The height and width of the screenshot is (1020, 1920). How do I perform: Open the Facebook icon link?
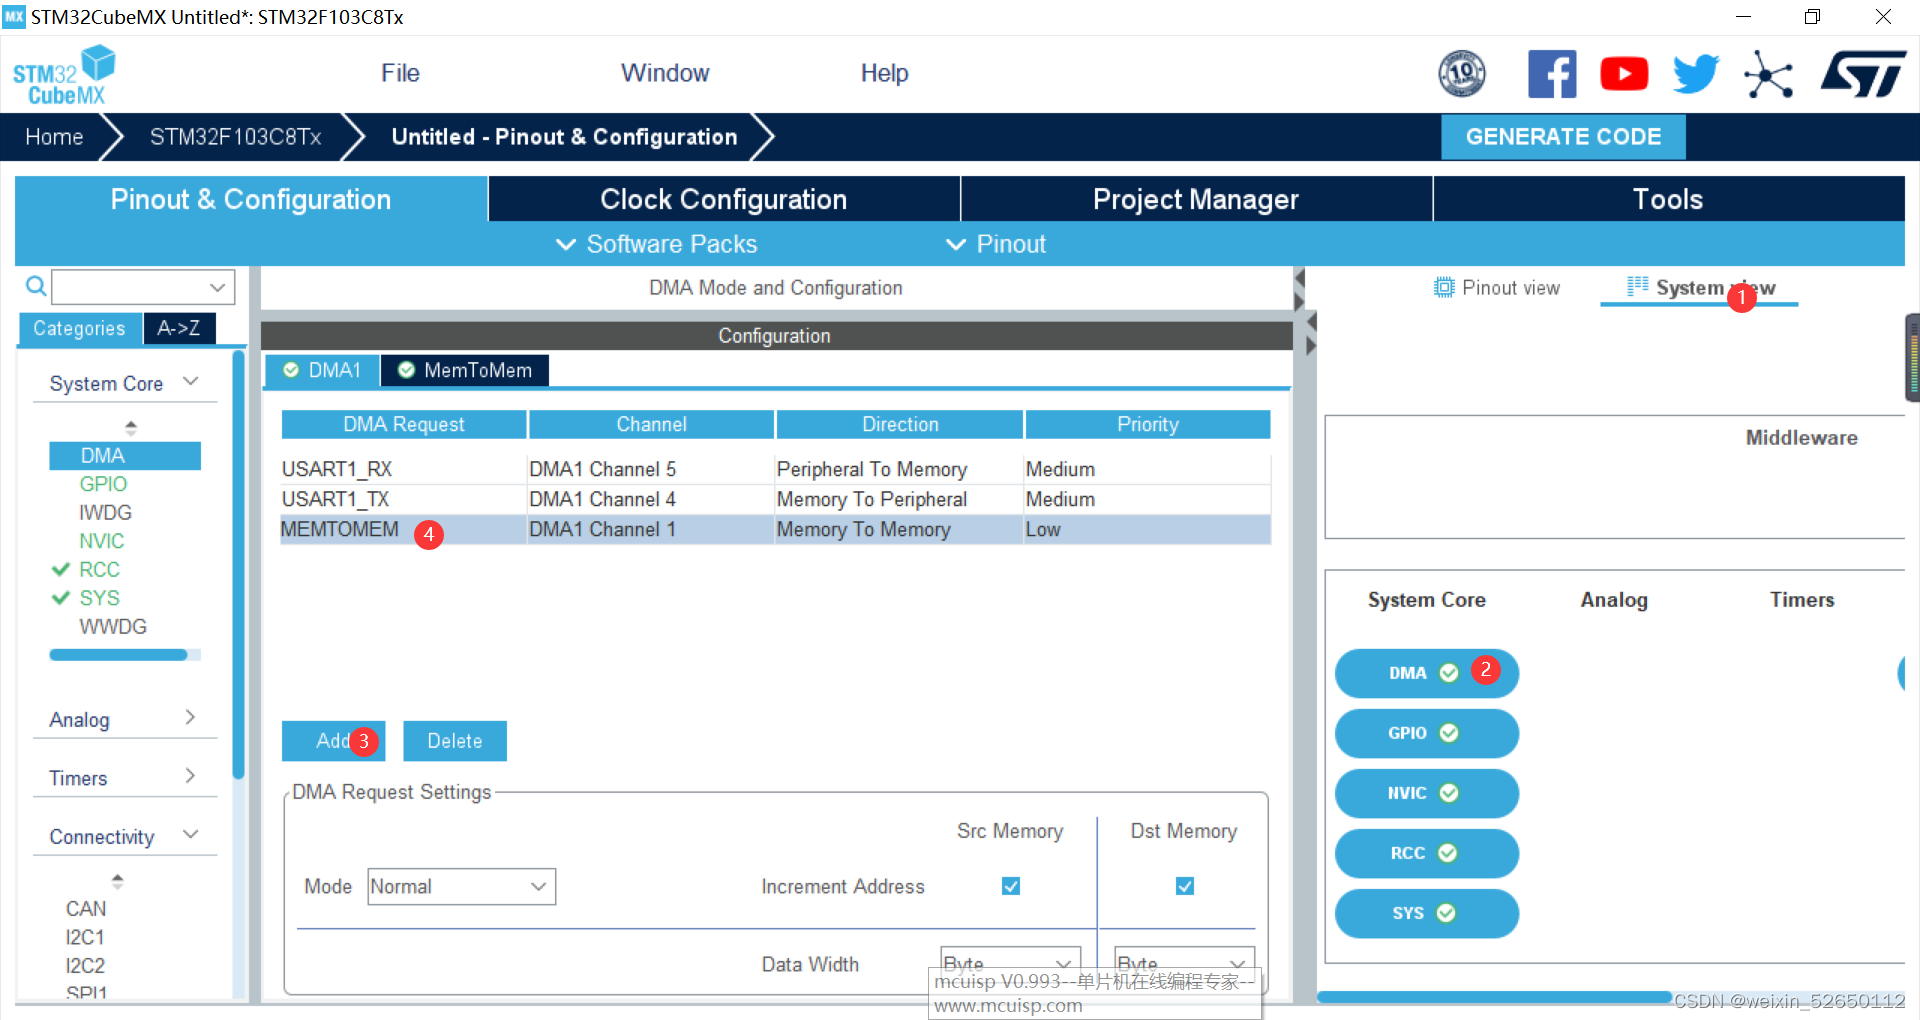(x=1552, y=74)
